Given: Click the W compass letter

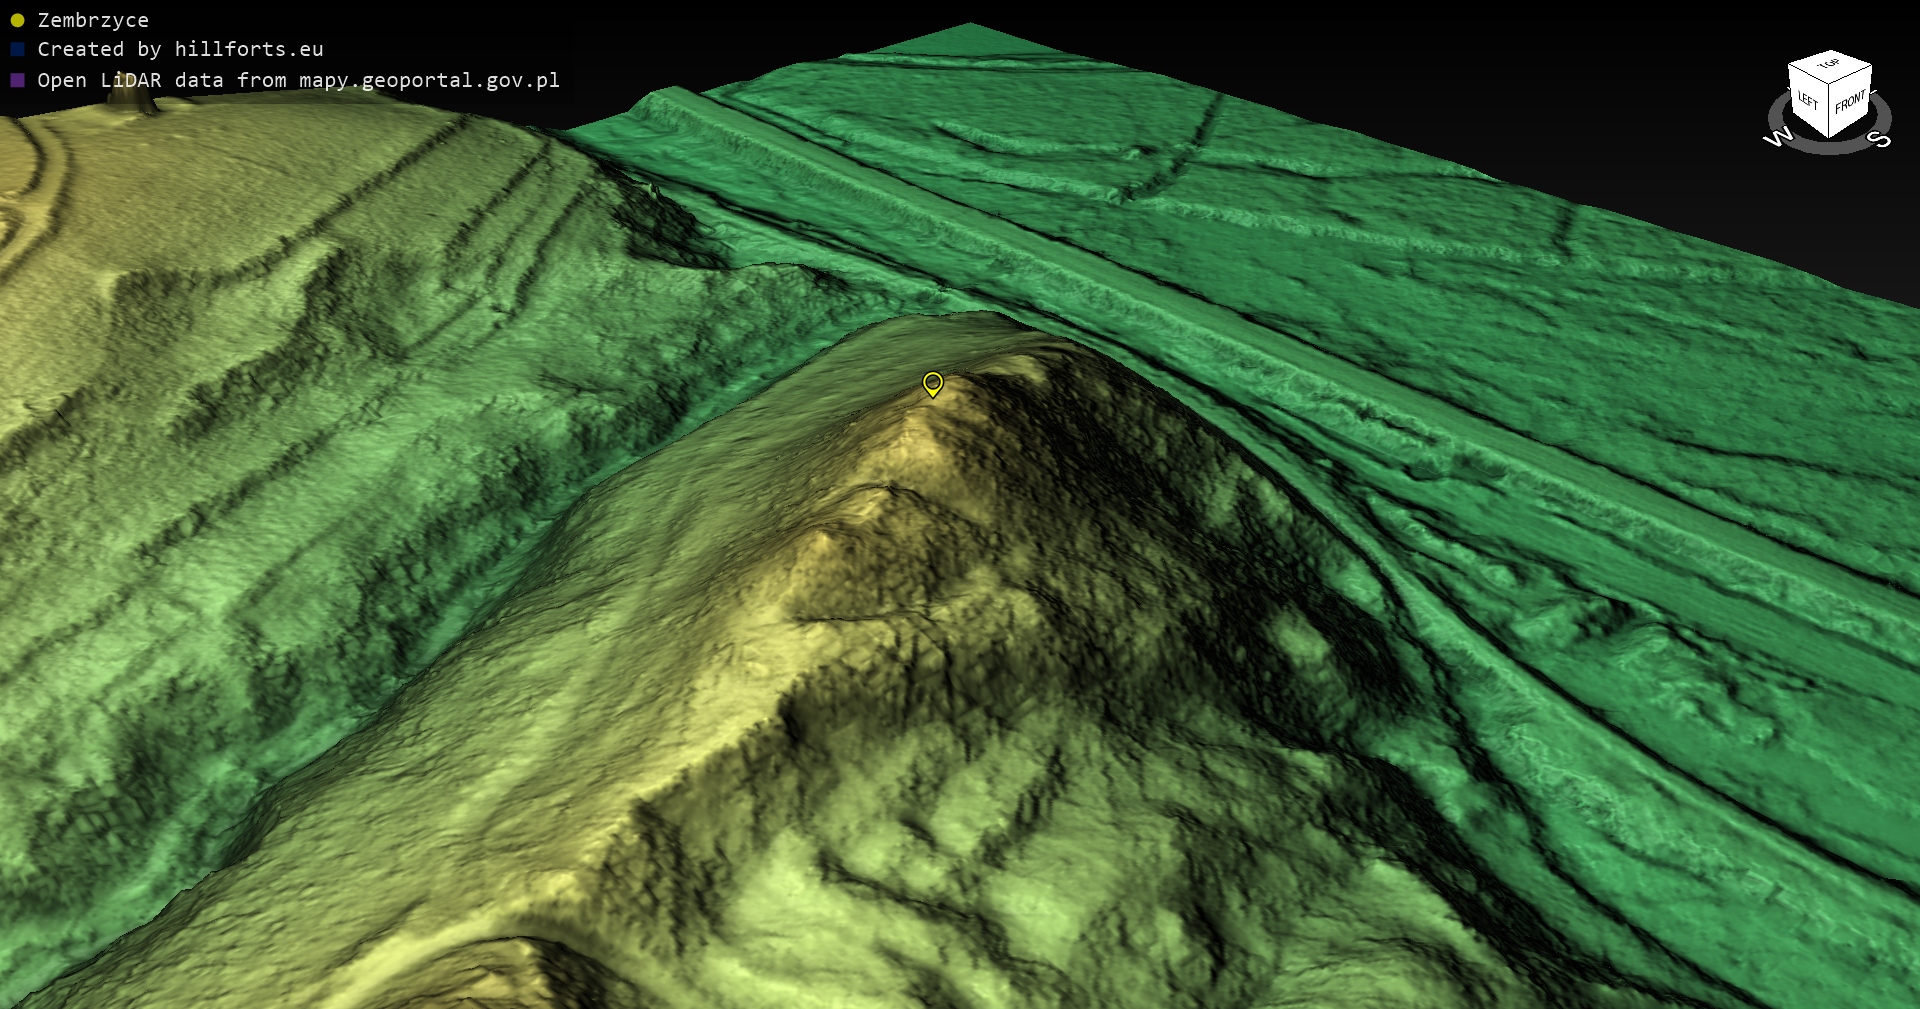Looking at the screenshot, I should 1778,137.
